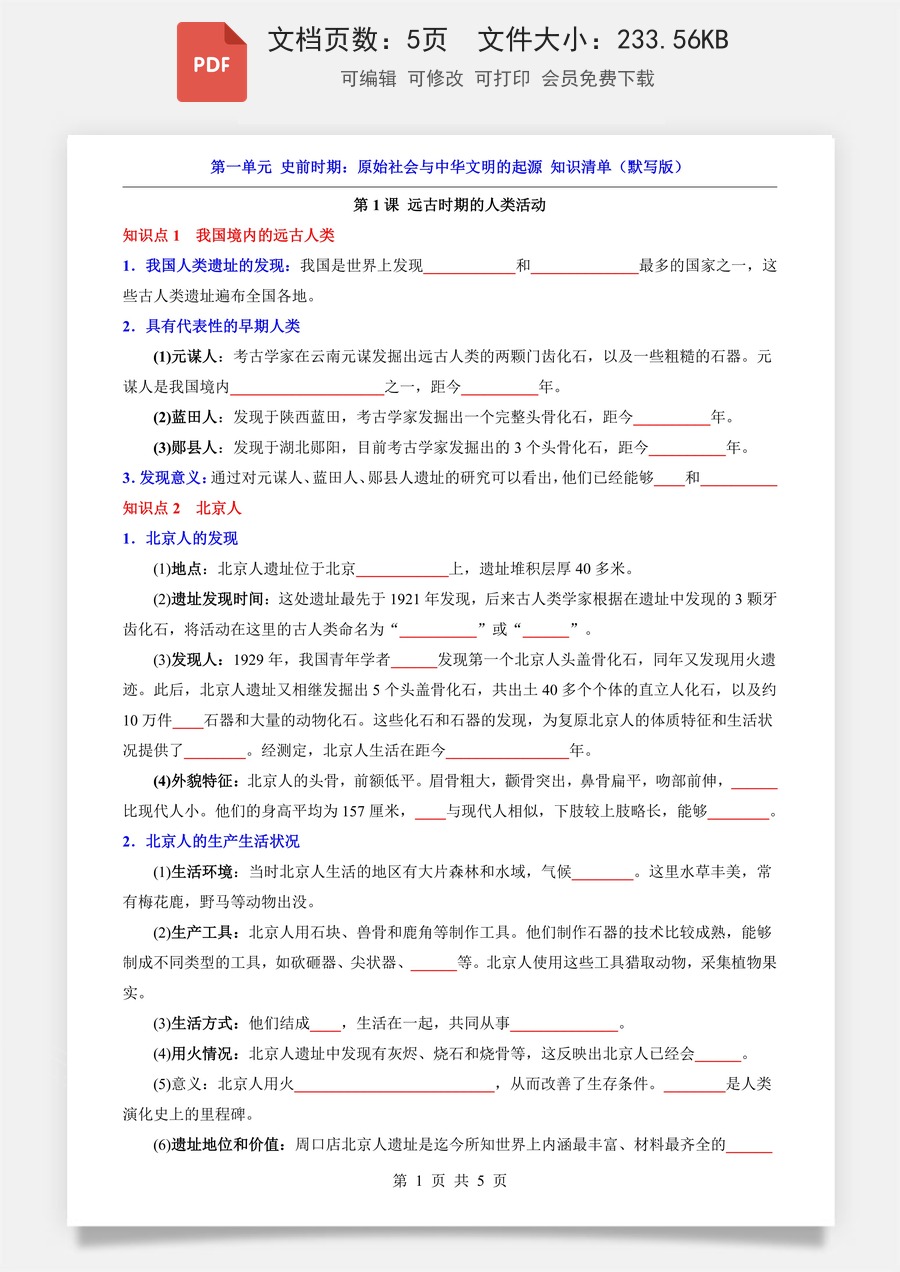Click the subheading '2. 北京人的生产生活状况'

(211, 842)
